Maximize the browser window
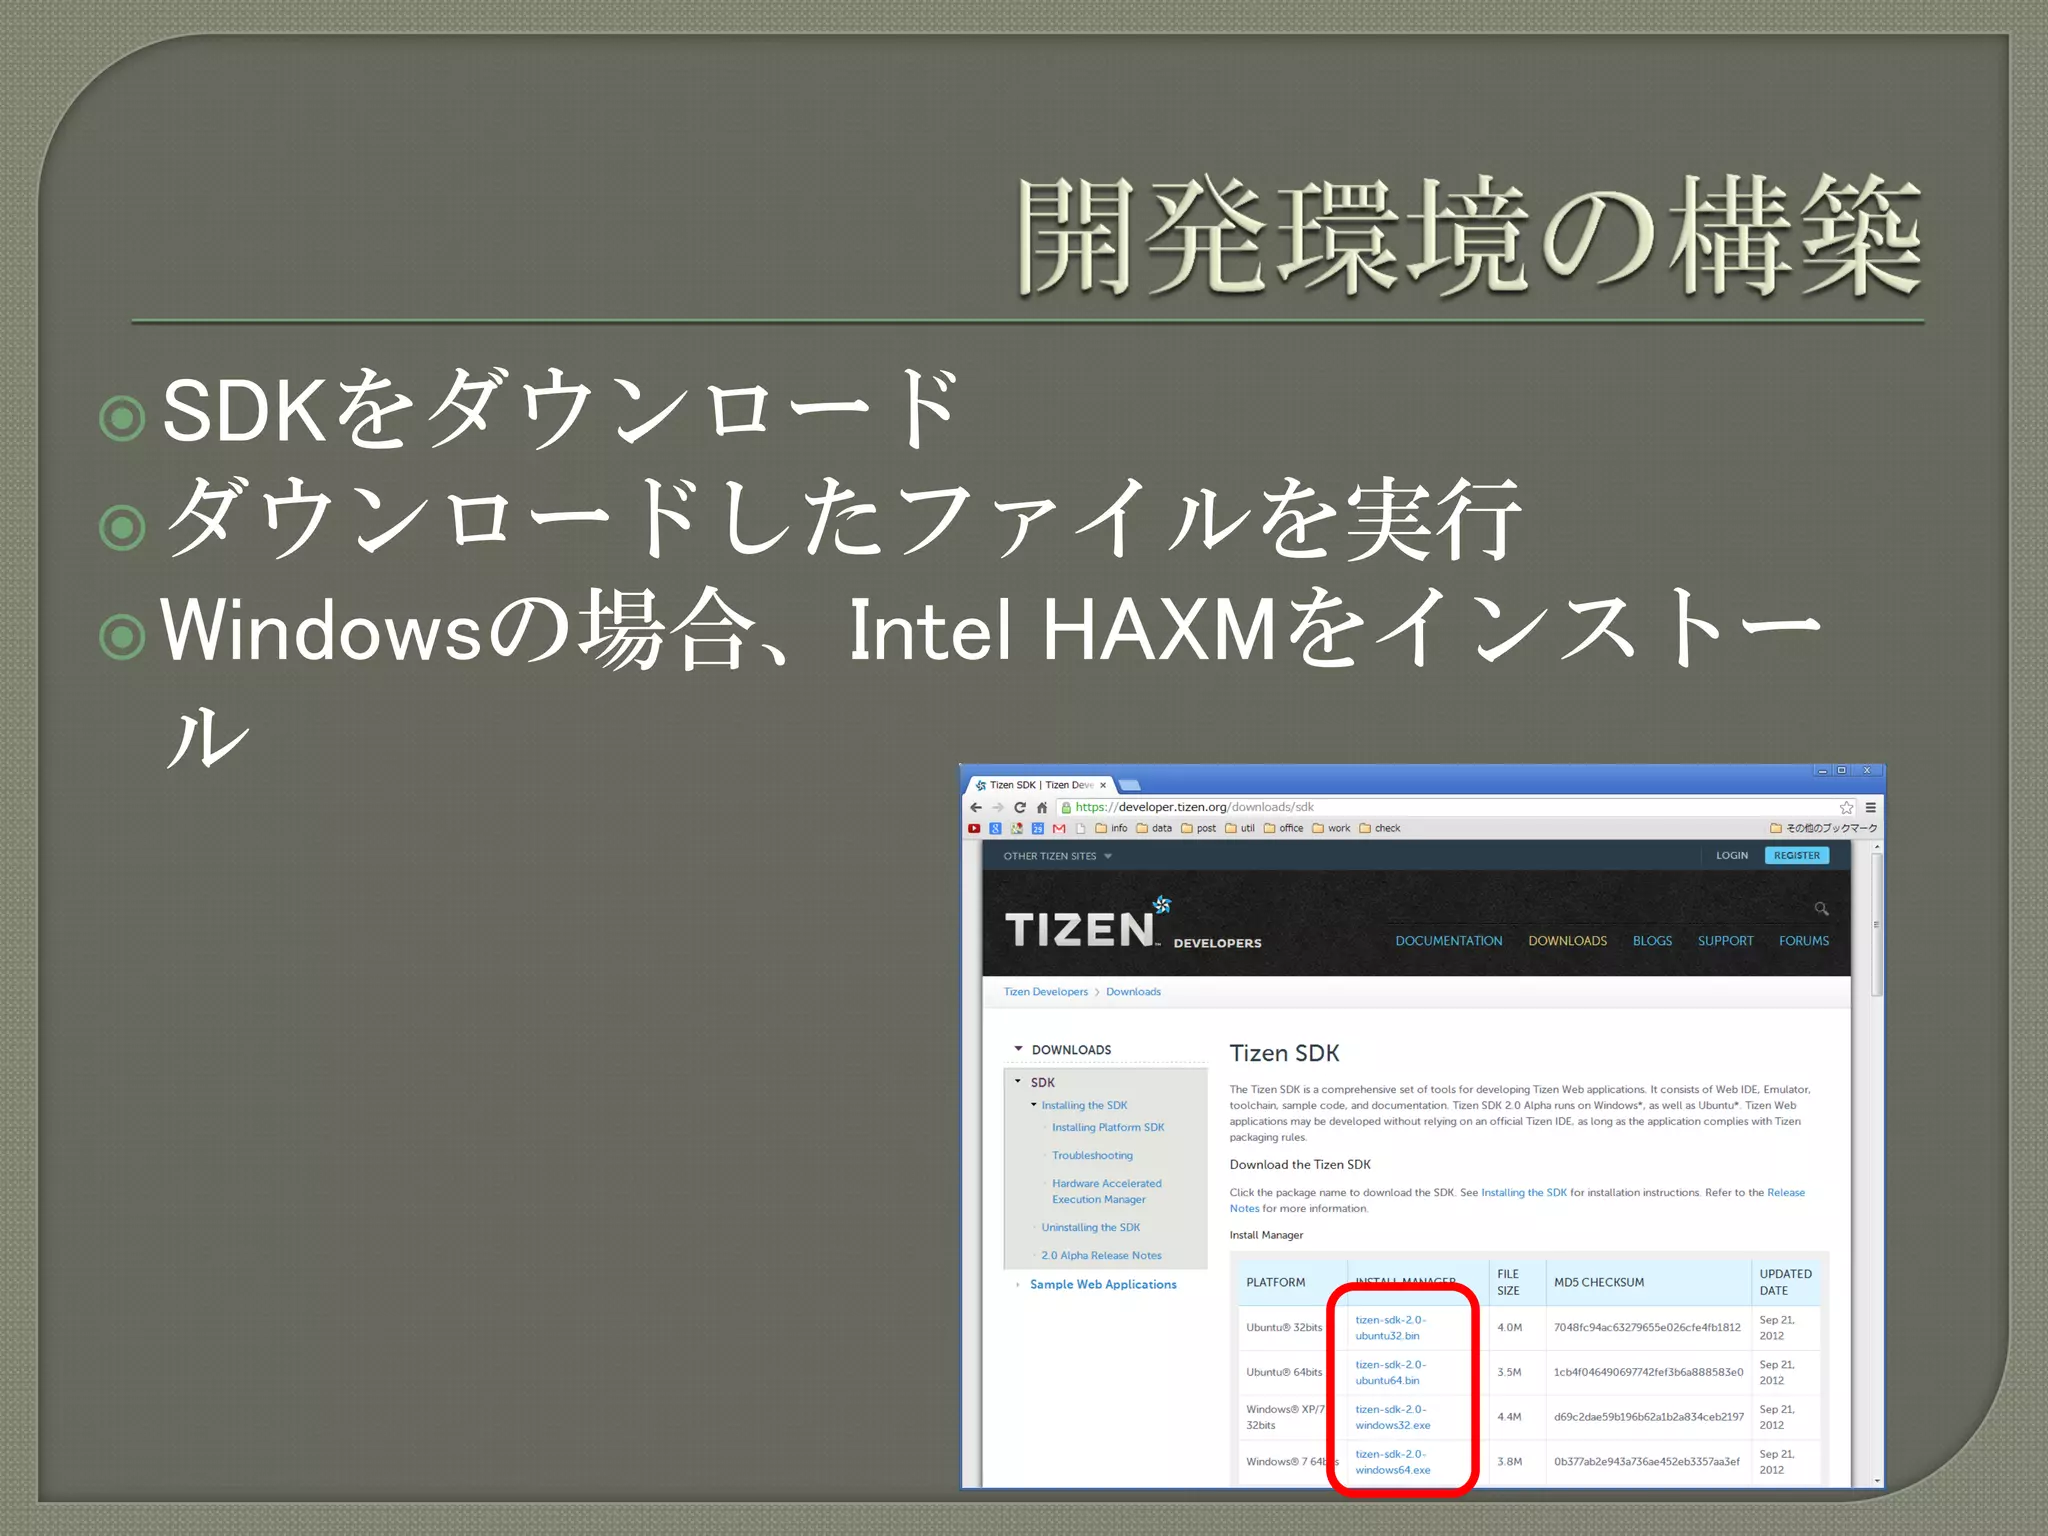 point(1841,771)
